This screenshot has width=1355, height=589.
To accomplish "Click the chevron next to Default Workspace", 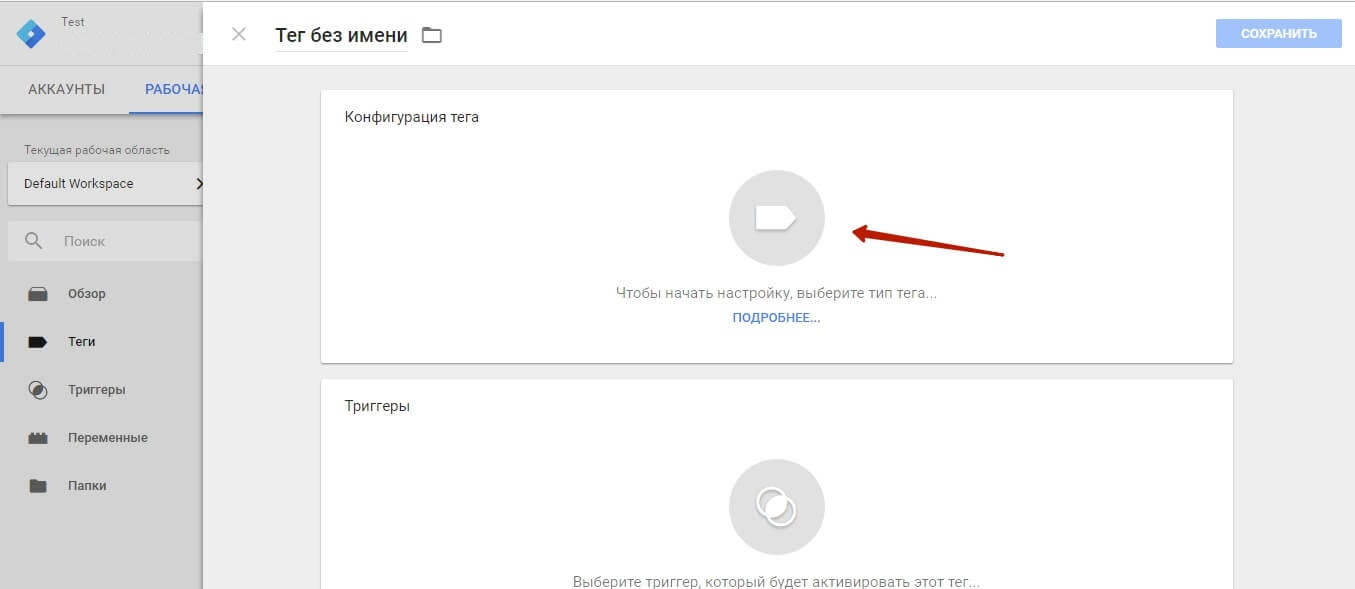I will (199, 184).
